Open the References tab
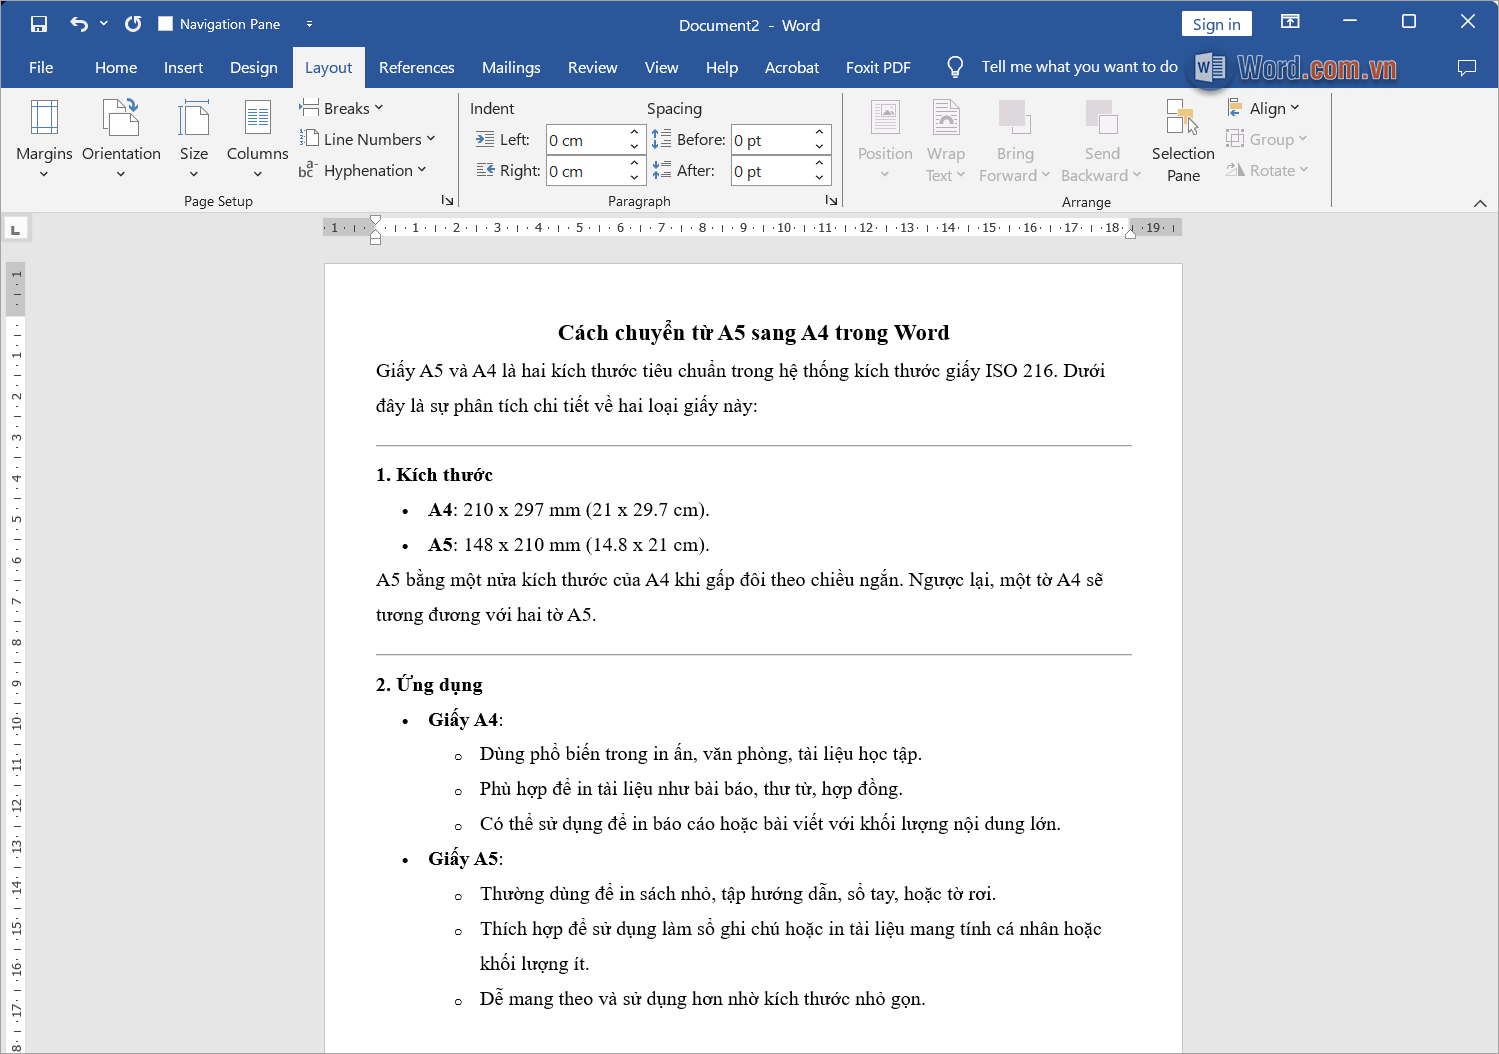The width and height of the screenshot is (1499, 1054). [x=416, y=67]
